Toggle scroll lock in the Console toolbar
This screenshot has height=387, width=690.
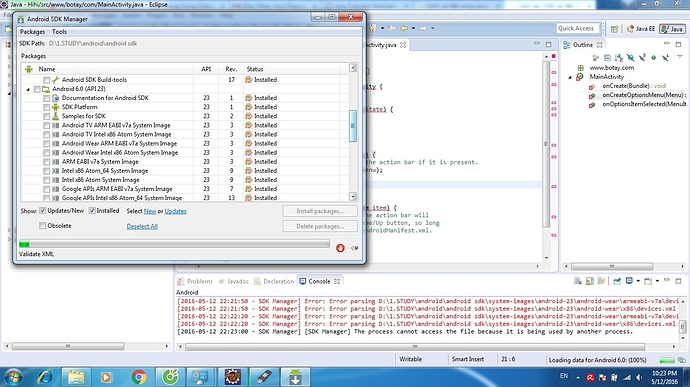(x=590, y=281)
